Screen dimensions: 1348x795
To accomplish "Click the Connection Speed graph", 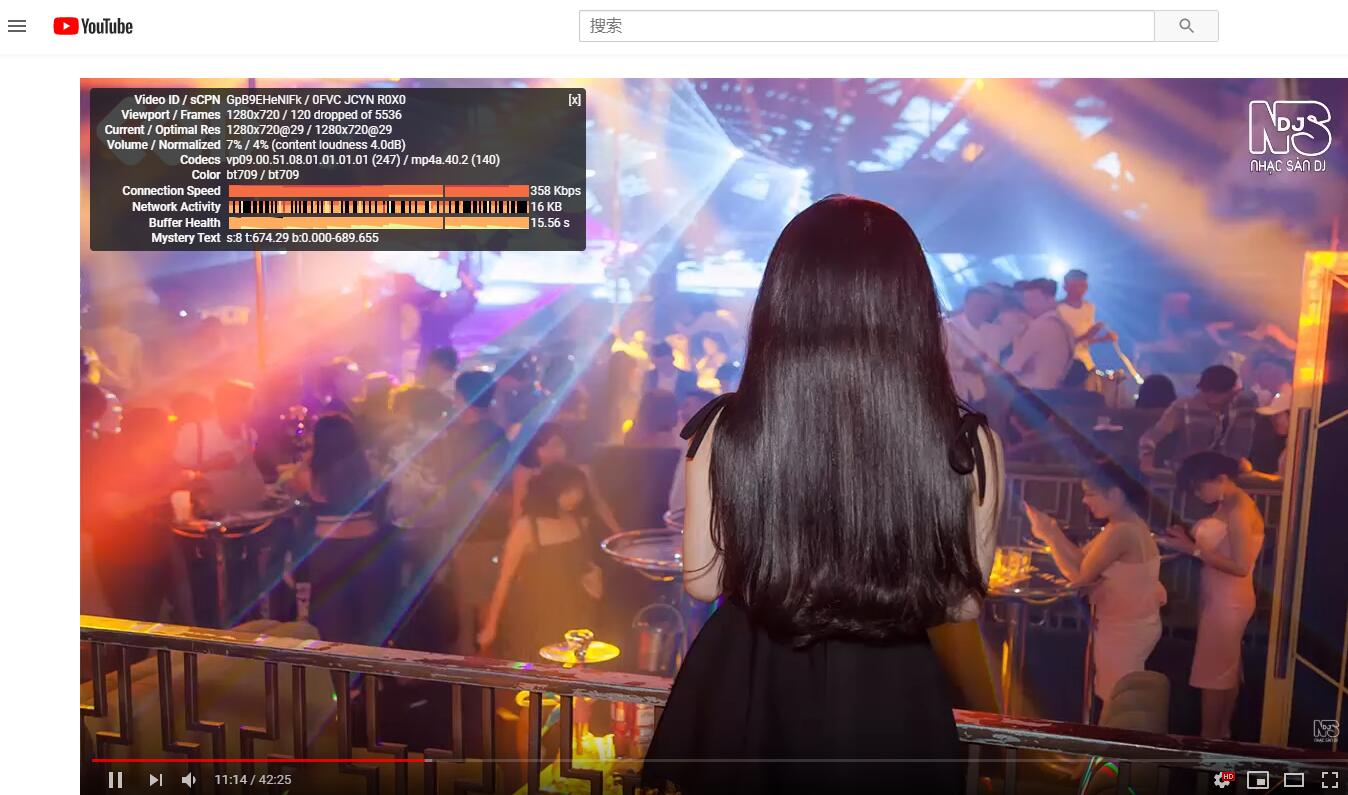I will 378,191.
